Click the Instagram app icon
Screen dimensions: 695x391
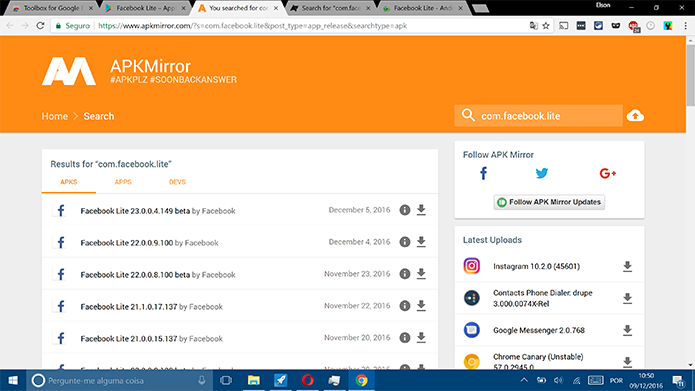[x=472, y=266]
